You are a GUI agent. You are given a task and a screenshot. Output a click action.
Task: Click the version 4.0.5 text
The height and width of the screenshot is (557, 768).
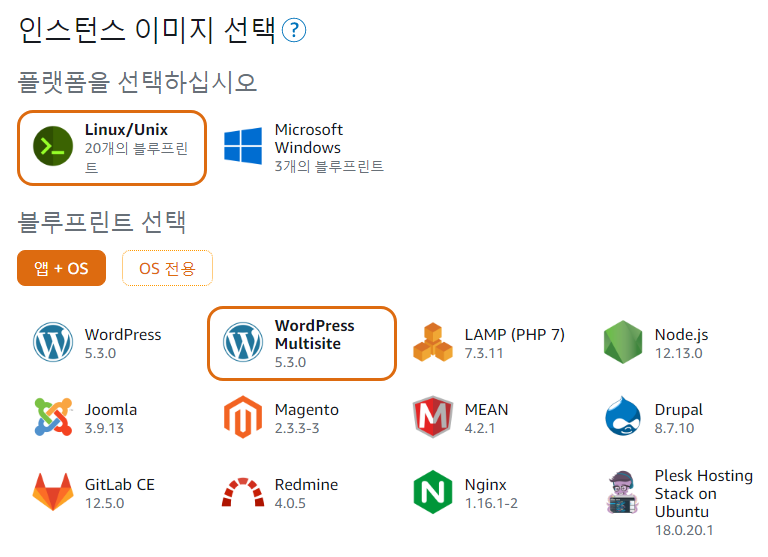point(290,503)
